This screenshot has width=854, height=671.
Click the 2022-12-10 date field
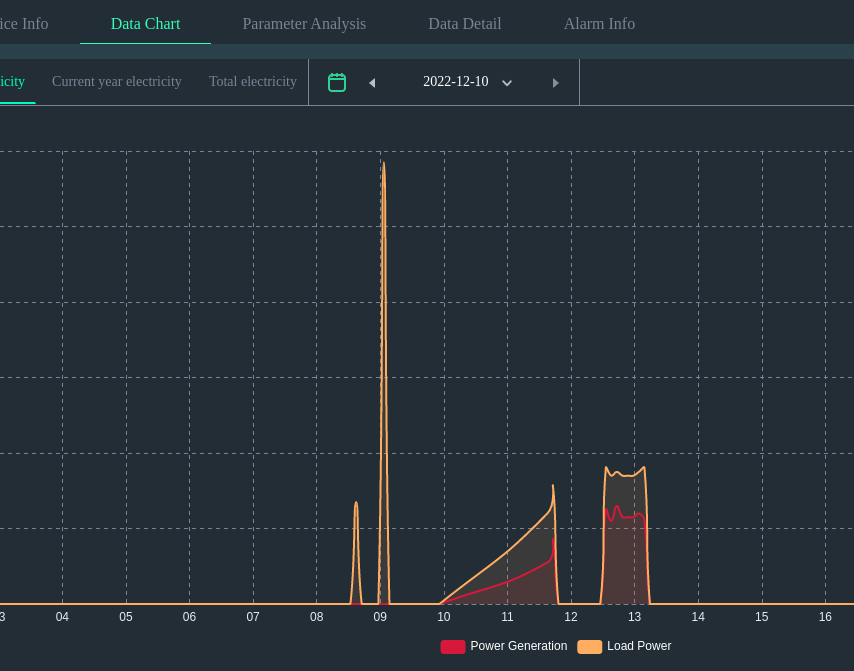[x=456, y=81]
